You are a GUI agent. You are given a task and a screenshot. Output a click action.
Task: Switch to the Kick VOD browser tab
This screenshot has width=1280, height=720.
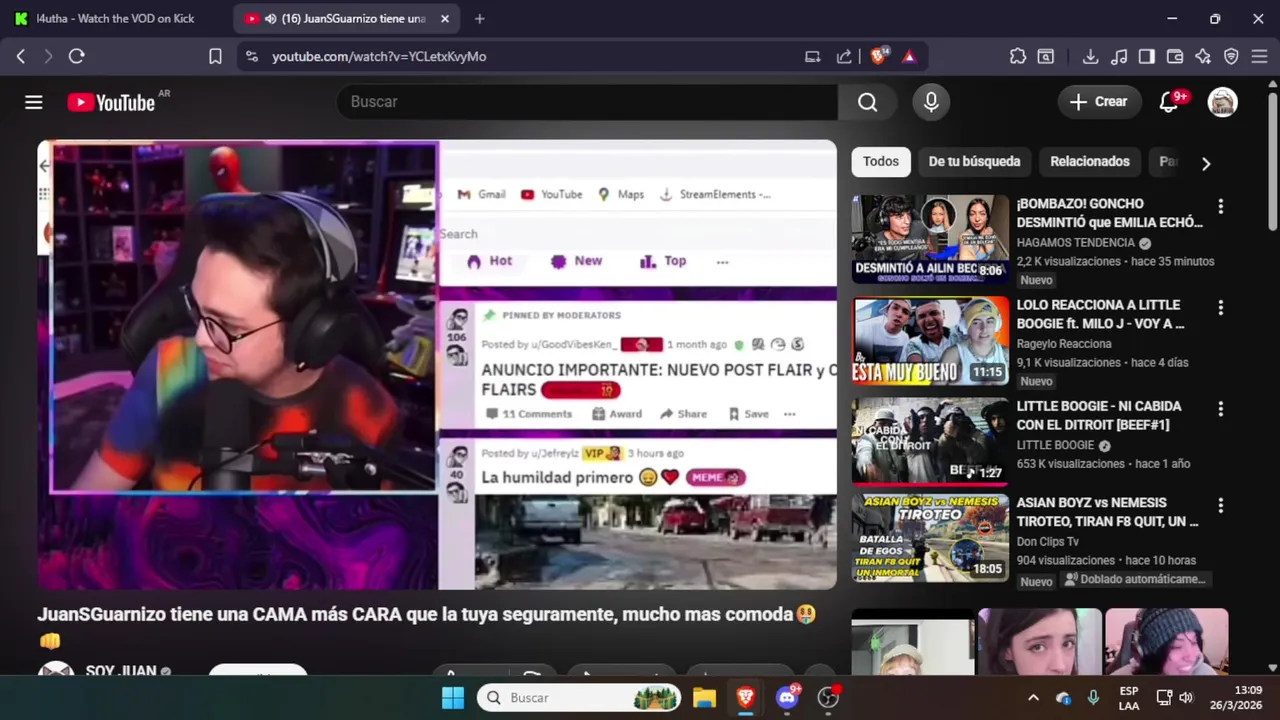(115, 19)
